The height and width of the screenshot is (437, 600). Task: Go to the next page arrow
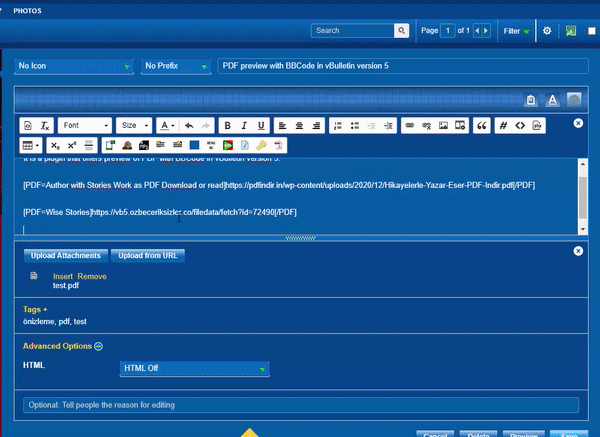point(486,31)
